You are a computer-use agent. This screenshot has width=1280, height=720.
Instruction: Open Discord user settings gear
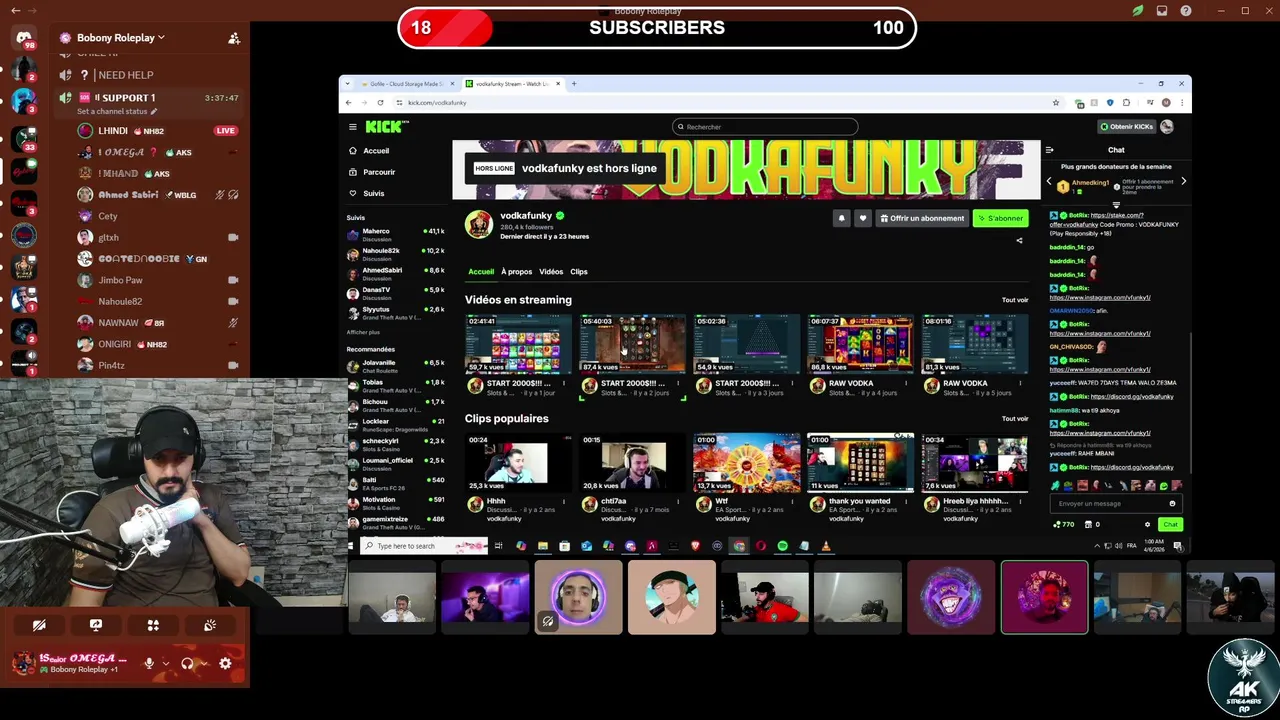point(225,663)
